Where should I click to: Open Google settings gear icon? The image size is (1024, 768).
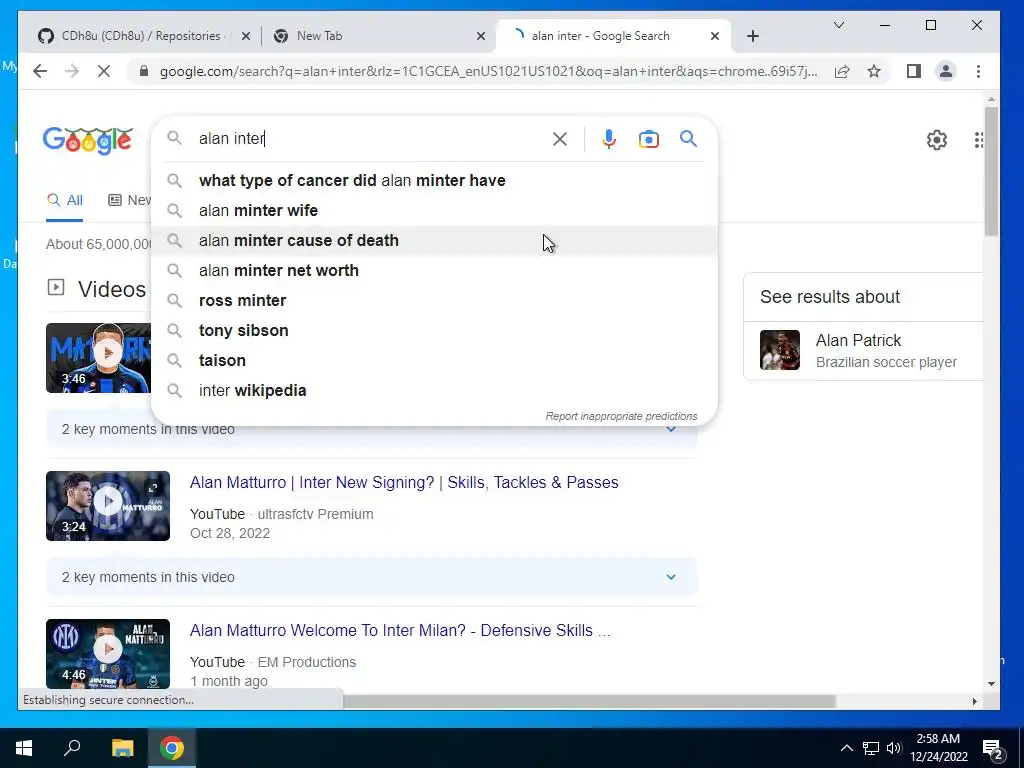936,140
